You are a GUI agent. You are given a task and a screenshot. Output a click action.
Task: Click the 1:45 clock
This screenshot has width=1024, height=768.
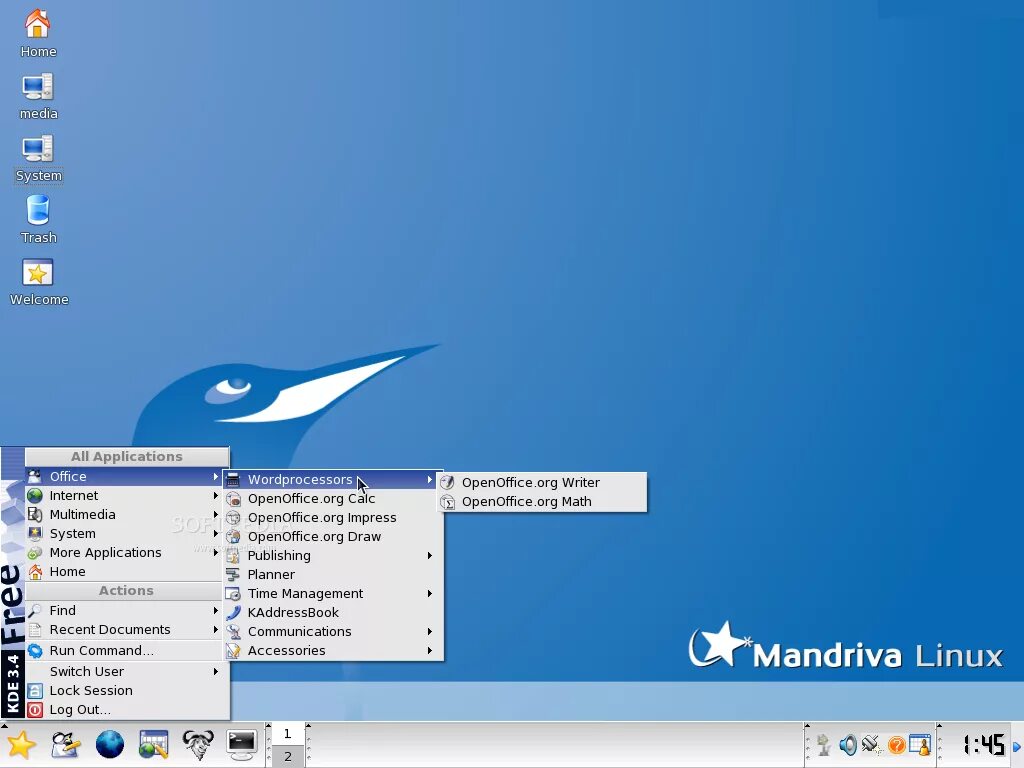click(984, 745)
